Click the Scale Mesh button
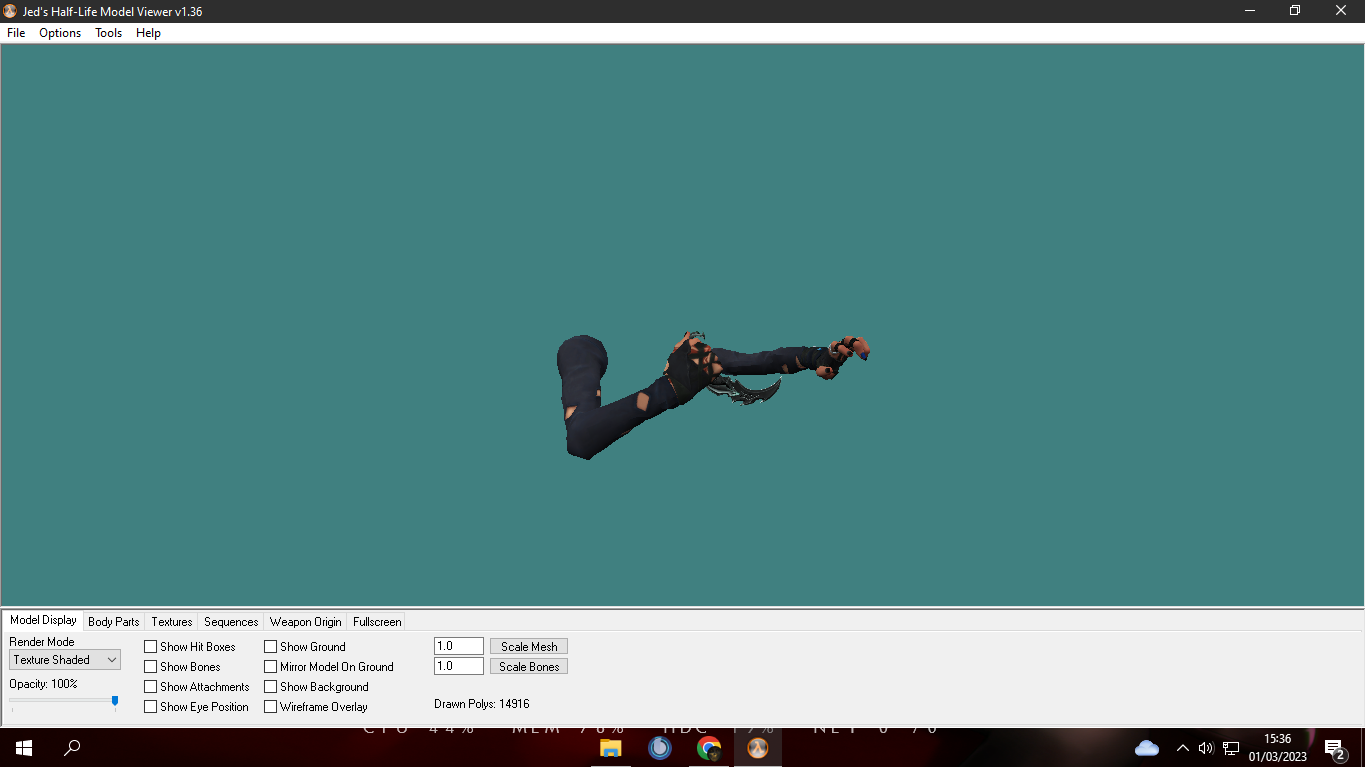Screen dimensions: 1365x767 coord(529,647)
